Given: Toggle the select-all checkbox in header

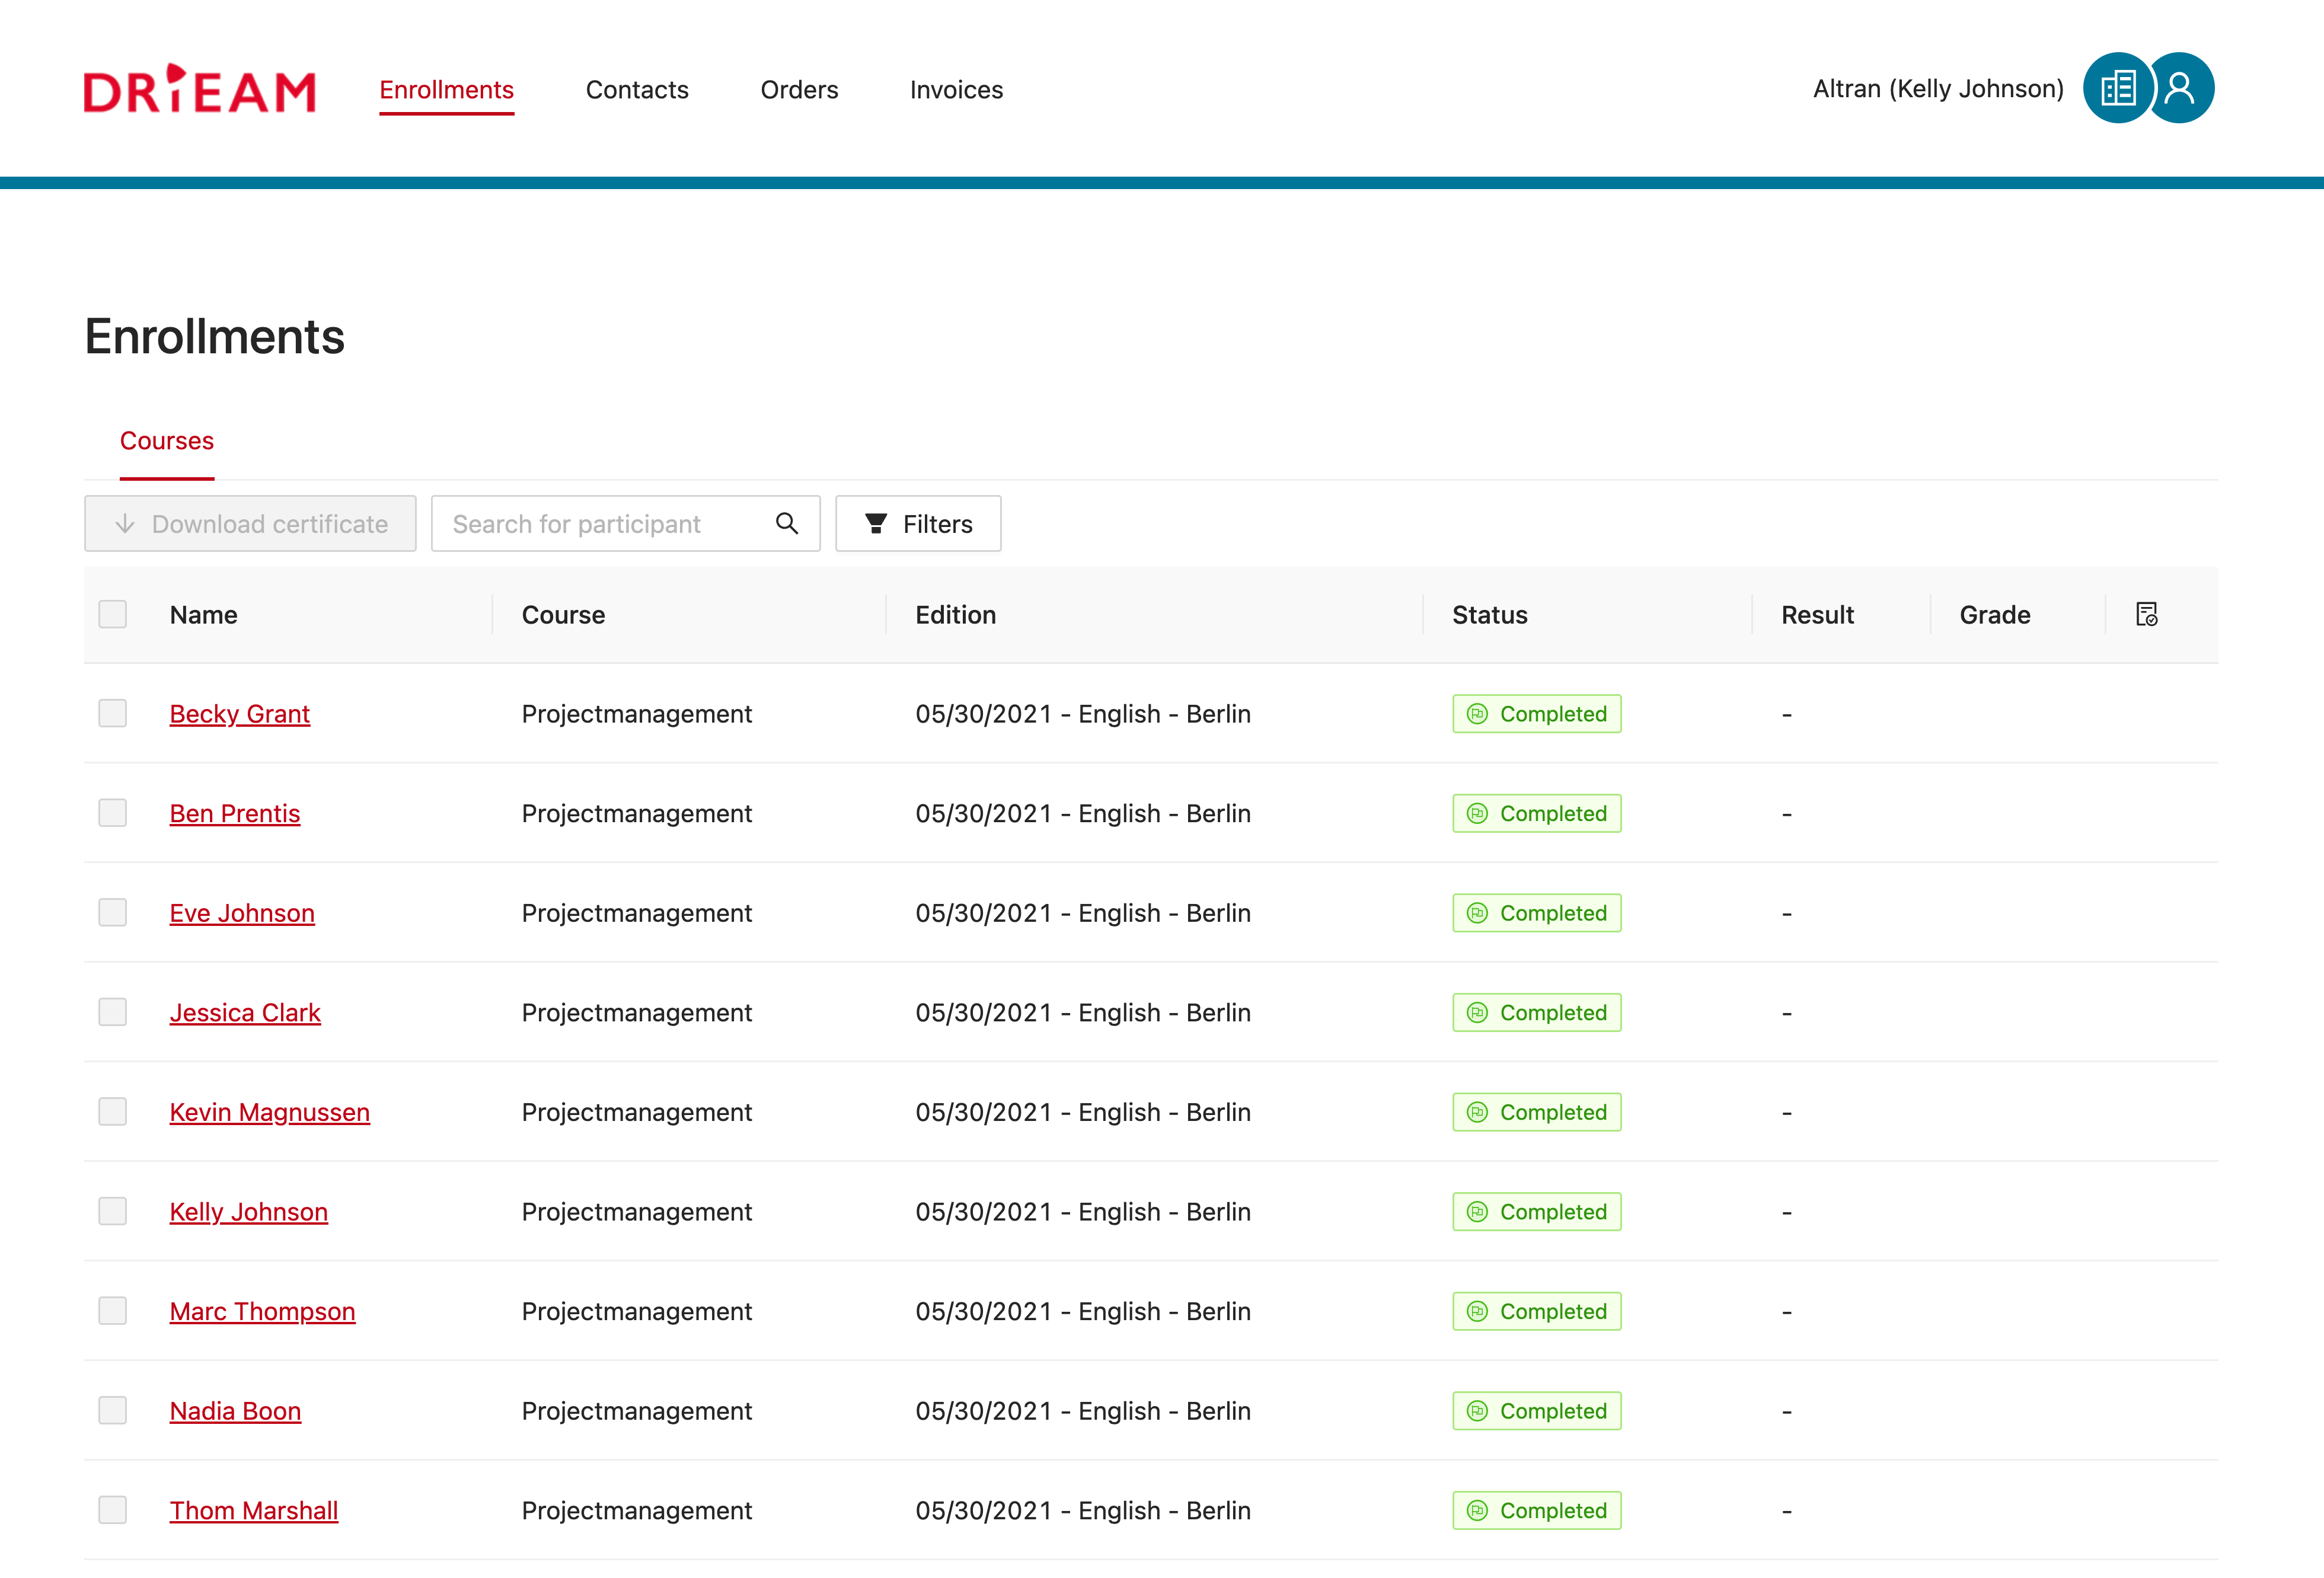Looking at the screenshot, I should click(x=113, y=614).
